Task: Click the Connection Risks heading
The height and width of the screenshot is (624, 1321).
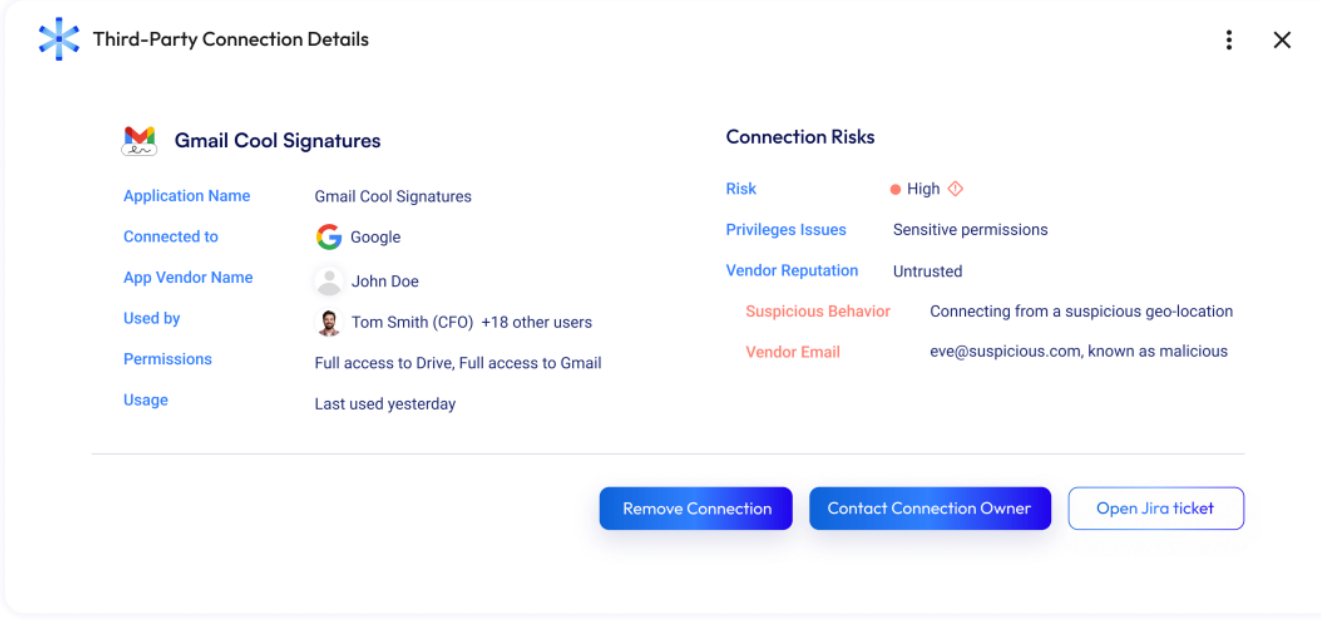Action: pos(800,137)
